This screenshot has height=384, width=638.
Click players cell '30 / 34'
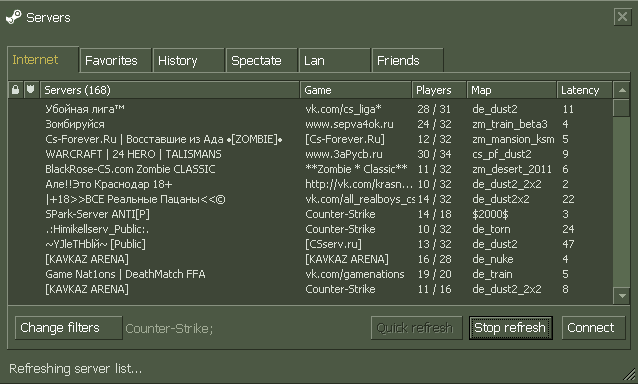434,154
